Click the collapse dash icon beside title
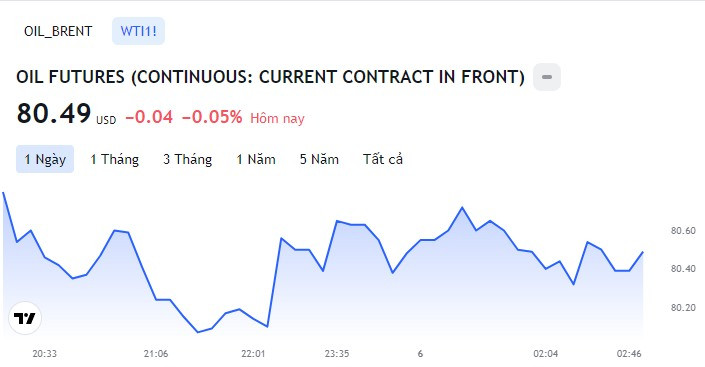The width and height of the screenshot is (705, 367). [x=547, y=77]
